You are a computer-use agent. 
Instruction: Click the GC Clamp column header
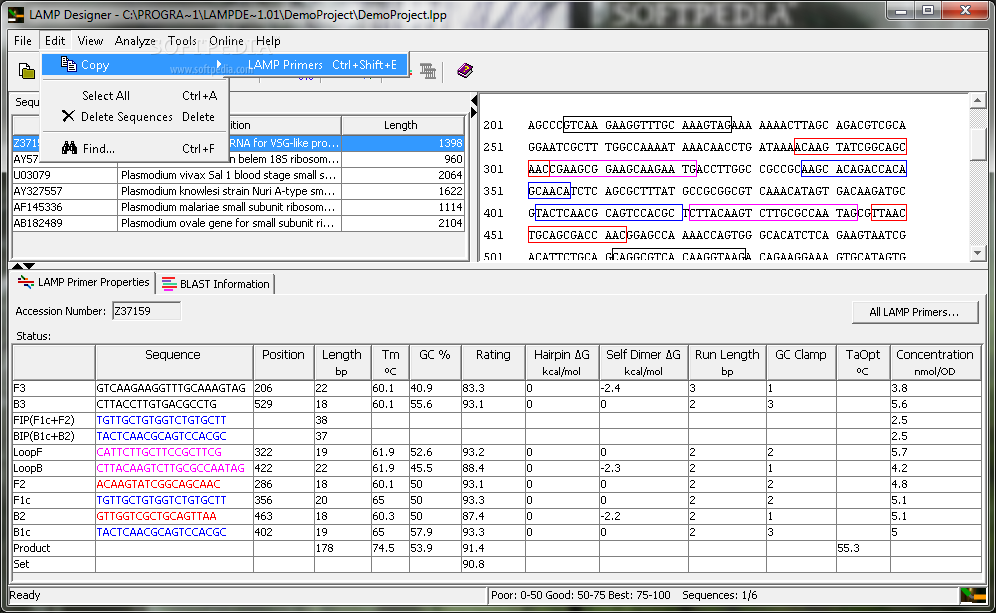[x=800, y=363]
